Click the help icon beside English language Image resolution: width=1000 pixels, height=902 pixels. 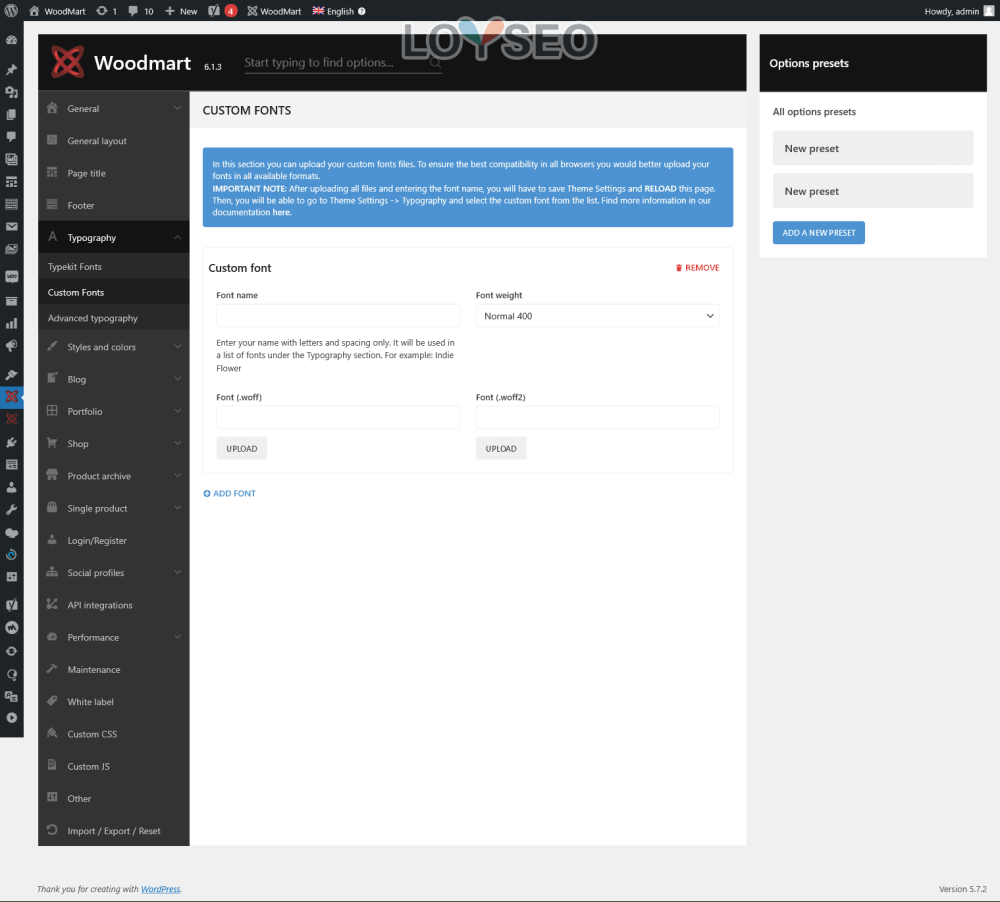click(362, 11)
